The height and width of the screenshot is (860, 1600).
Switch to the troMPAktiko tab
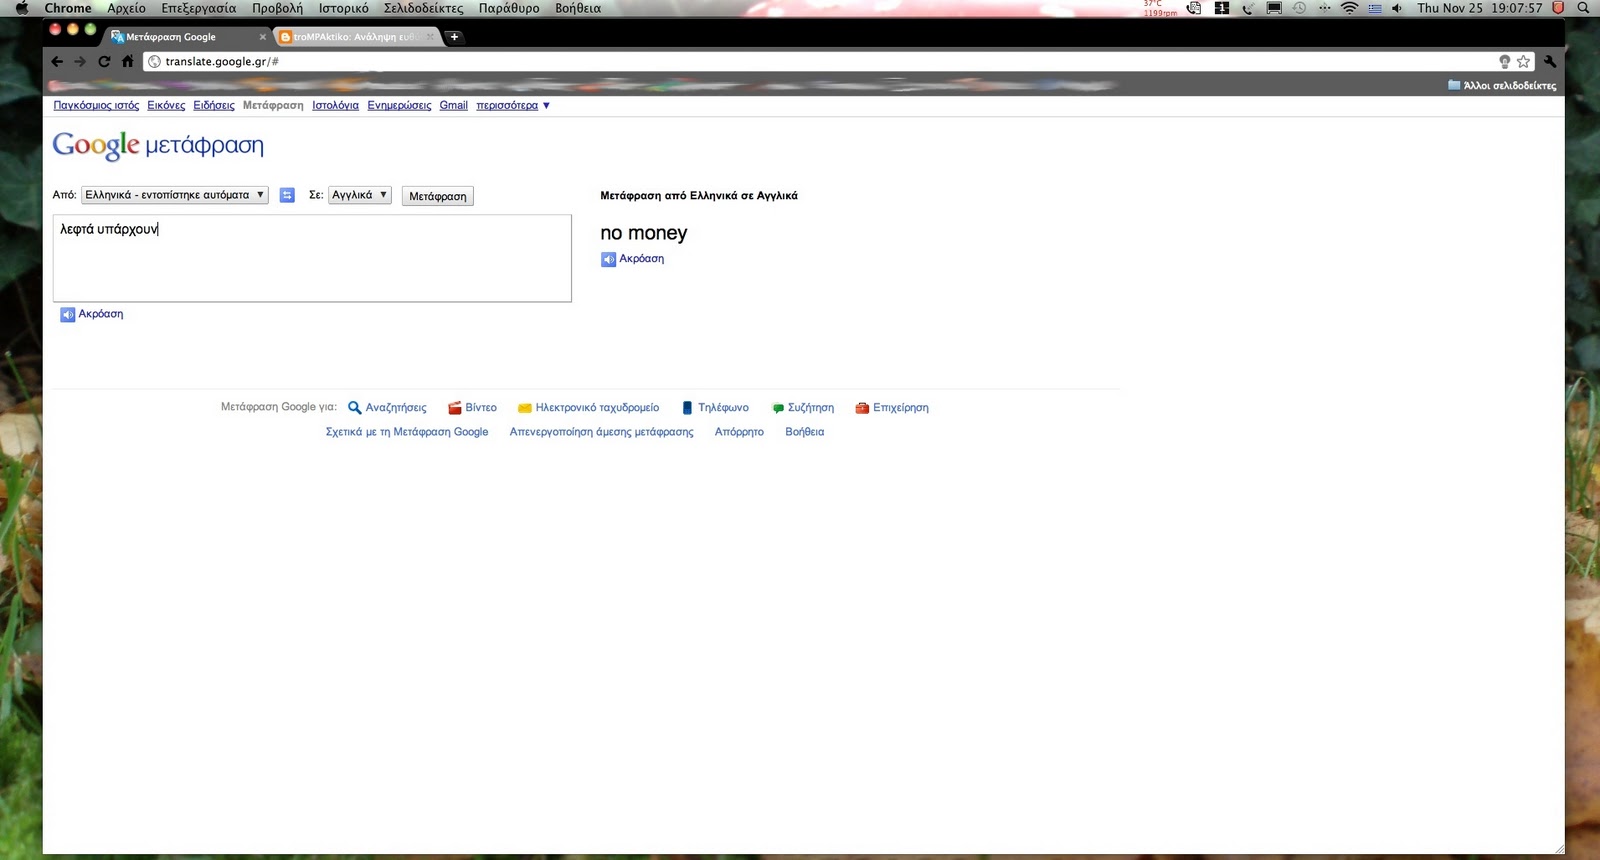click(355, 37)
